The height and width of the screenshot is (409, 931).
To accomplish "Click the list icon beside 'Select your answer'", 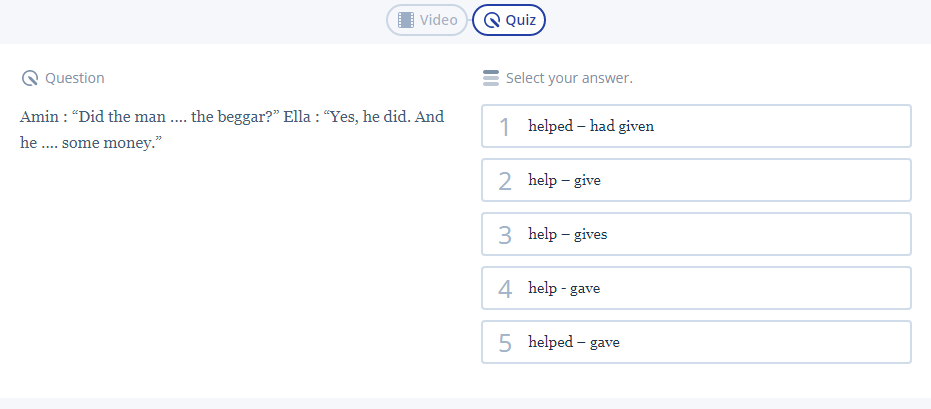I will pos(490,78).
